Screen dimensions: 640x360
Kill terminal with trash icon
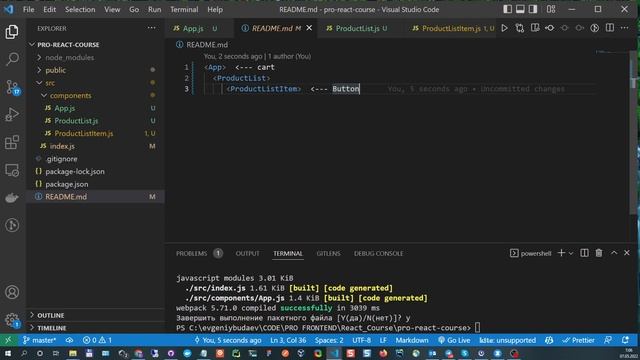click(599, 253)
